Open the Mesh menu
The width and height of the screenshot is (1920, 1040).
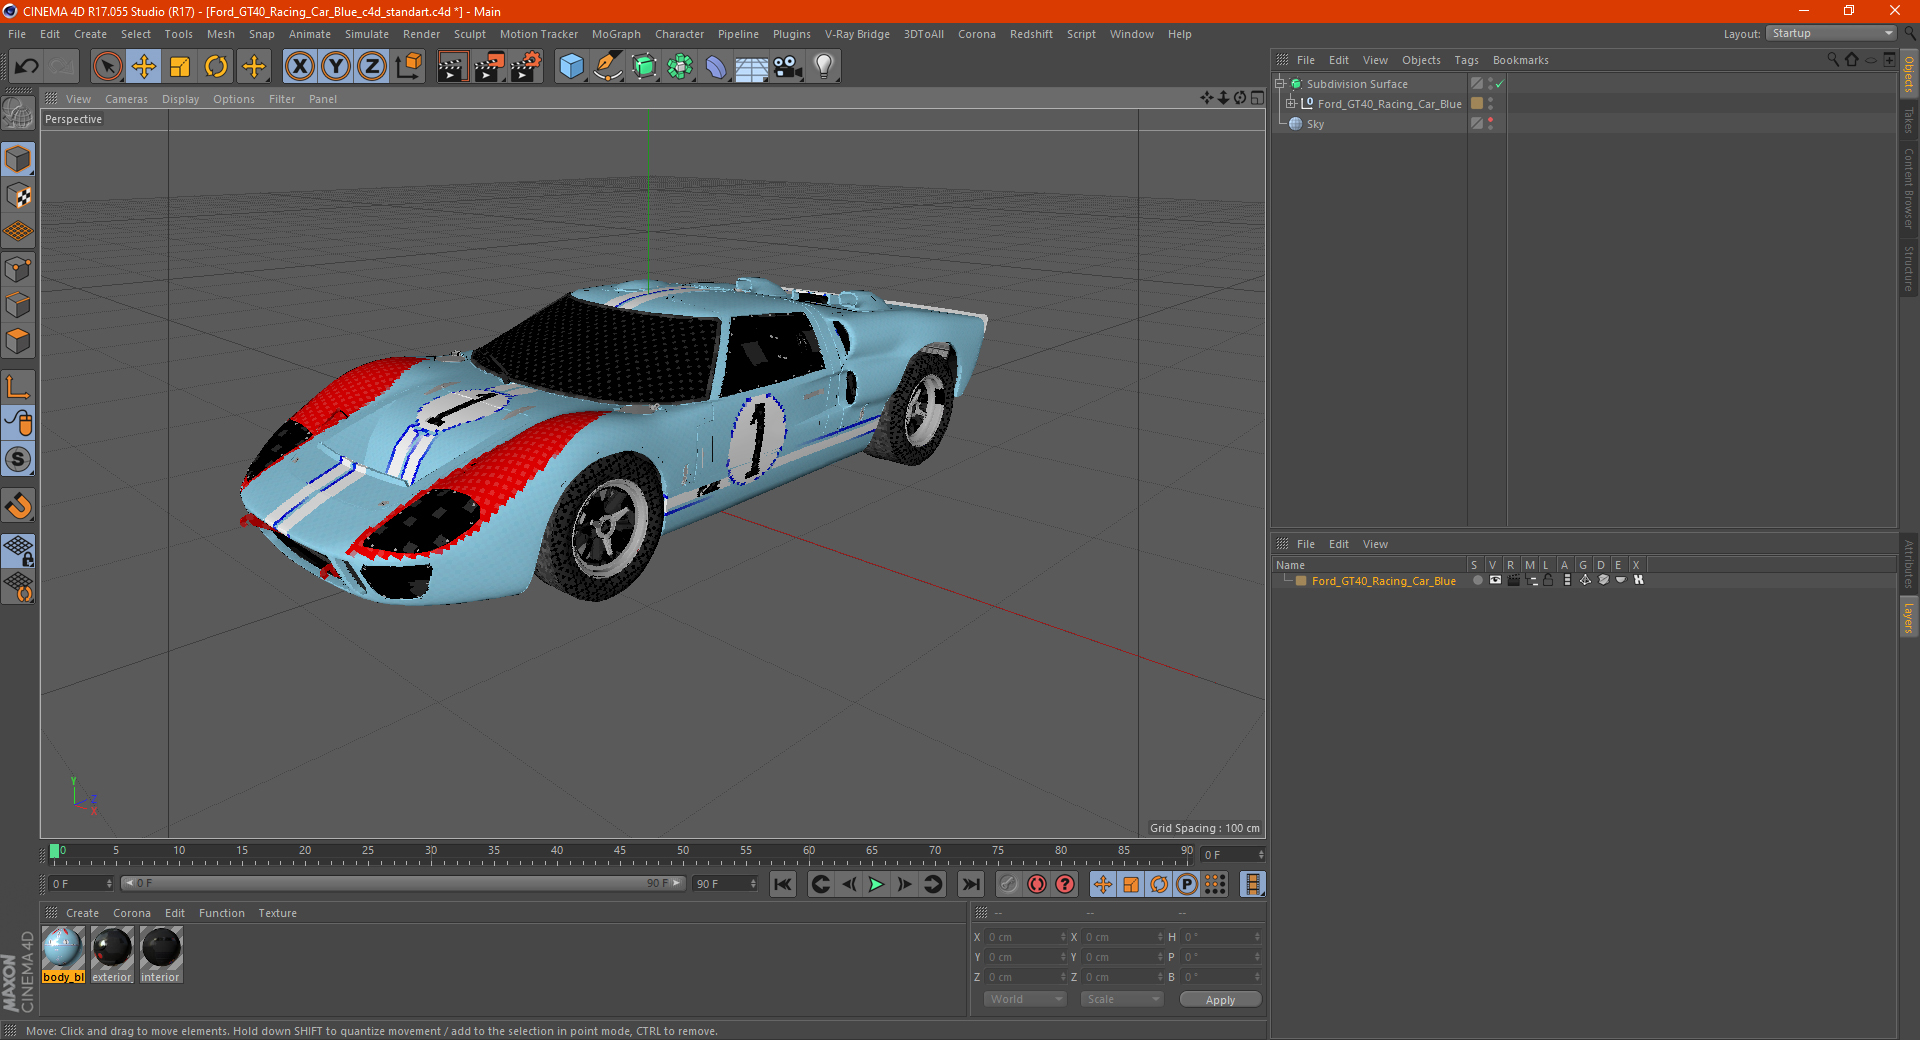click(x=221, y=34)
